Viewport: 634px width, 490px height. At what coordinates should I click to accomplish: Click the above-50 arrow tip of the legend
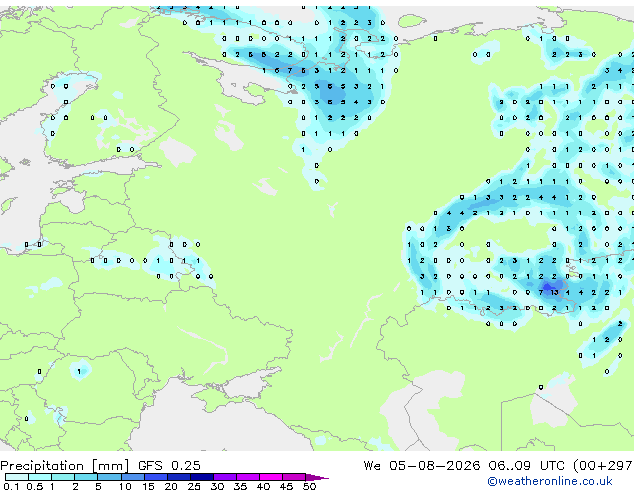[x=317, y=477]
